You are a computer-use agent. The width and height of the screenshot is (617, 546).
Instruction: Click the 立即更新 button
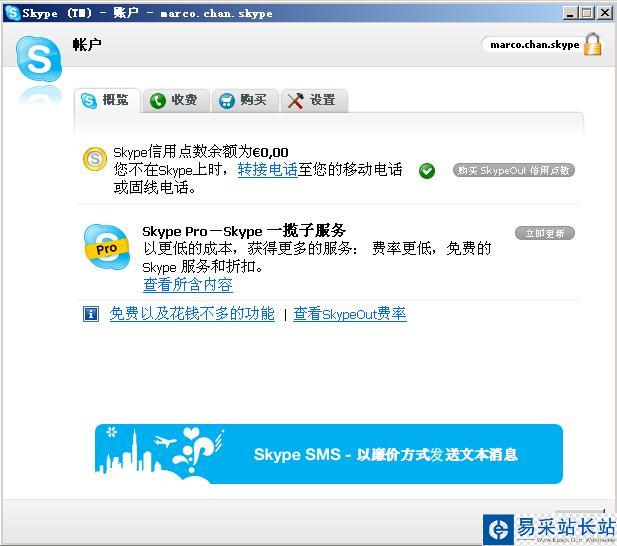[545, 233]
